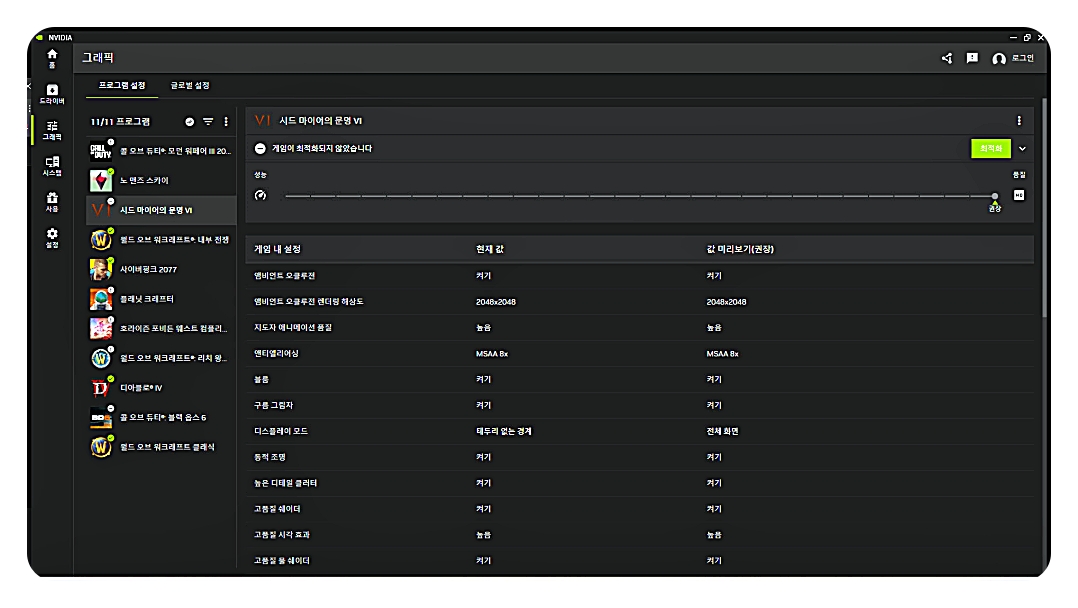The width and height of the screenshot is (1078, 608).
Task: Select 플래닛 크래프터 in program list
Action: [x=161, y=298]
